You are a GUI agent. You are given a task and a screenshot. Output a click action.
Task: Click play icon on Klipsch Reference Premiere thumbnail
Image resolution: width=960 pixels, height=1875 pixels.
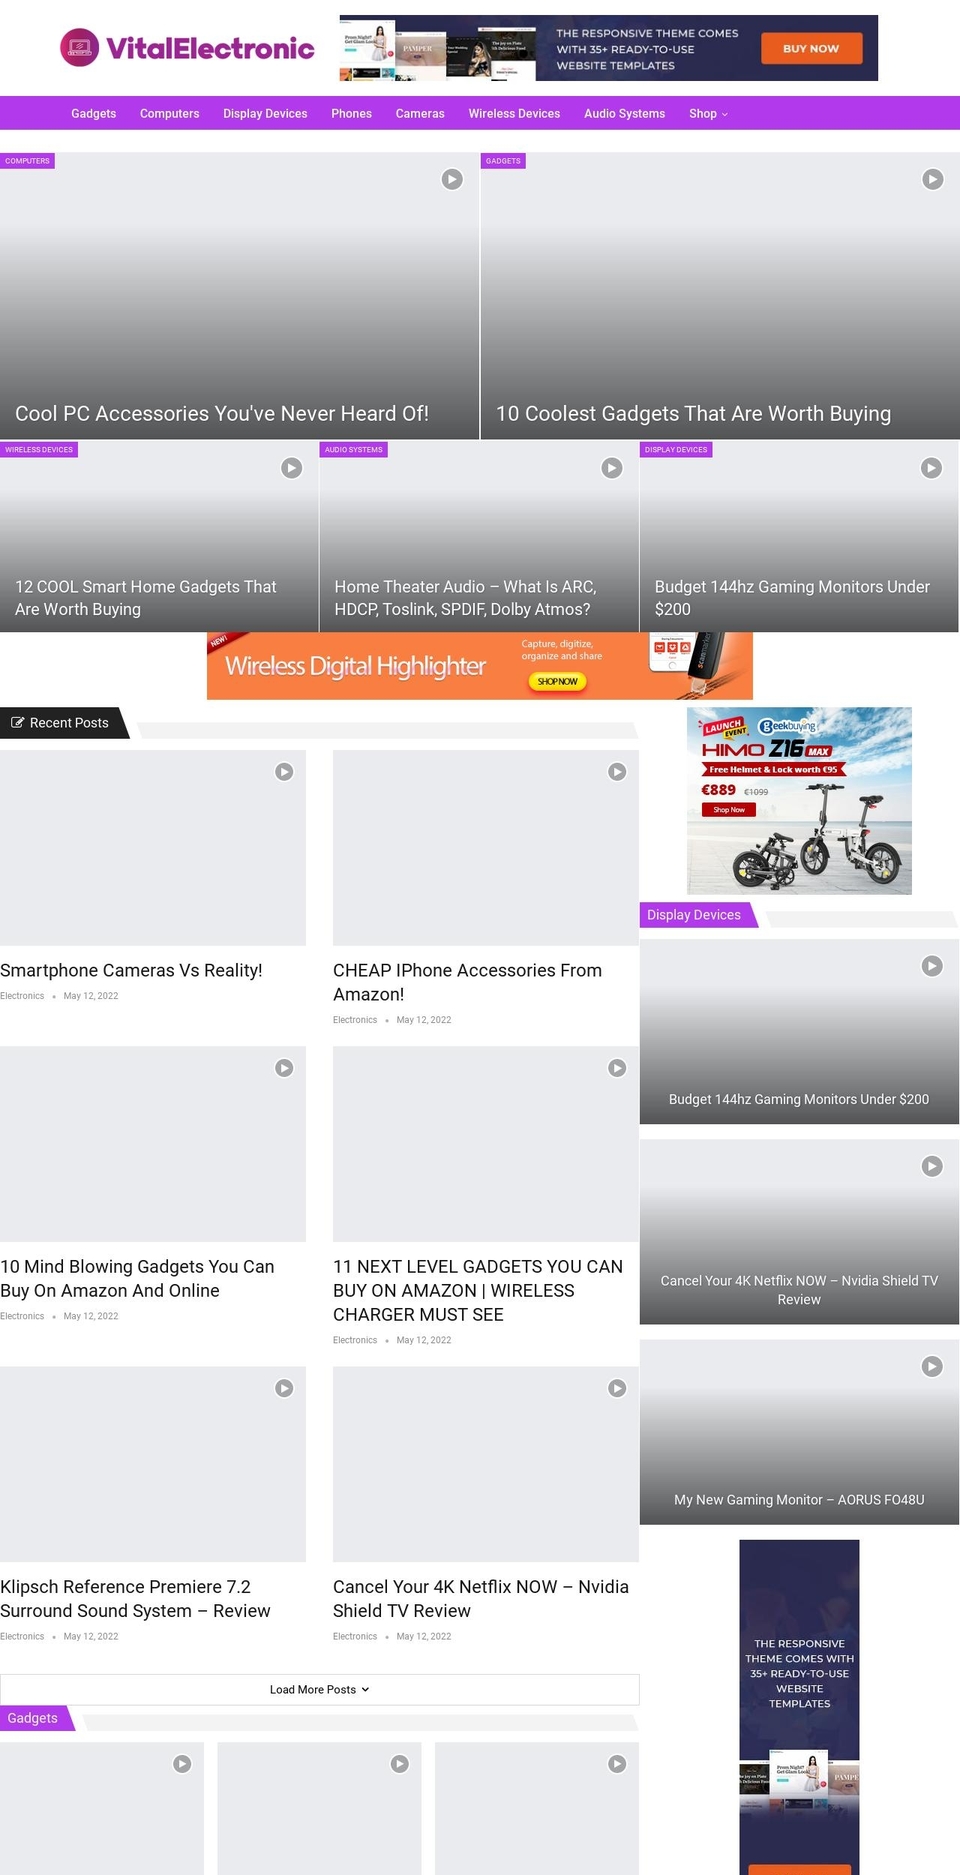[284, 1388]
